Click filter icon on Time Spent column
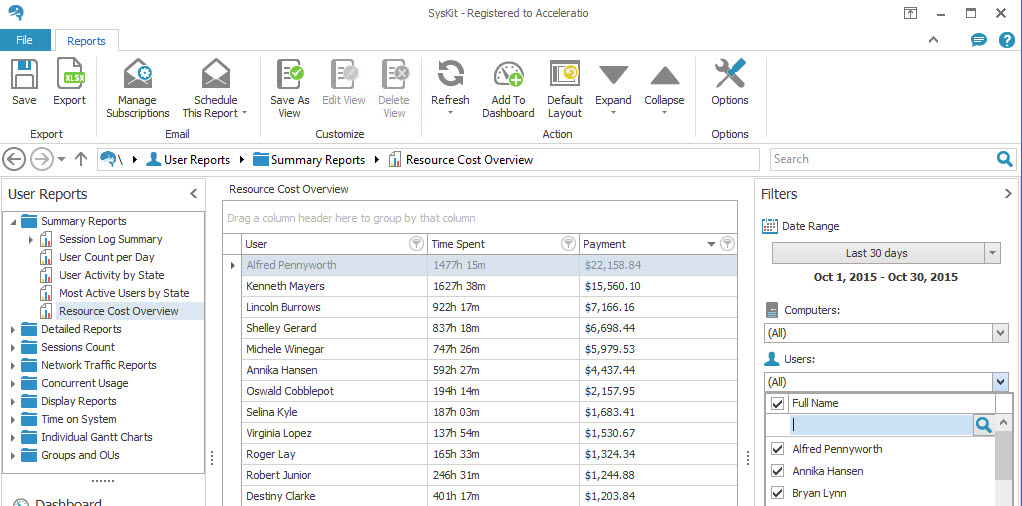1022x506 pixels. (568, 244)
